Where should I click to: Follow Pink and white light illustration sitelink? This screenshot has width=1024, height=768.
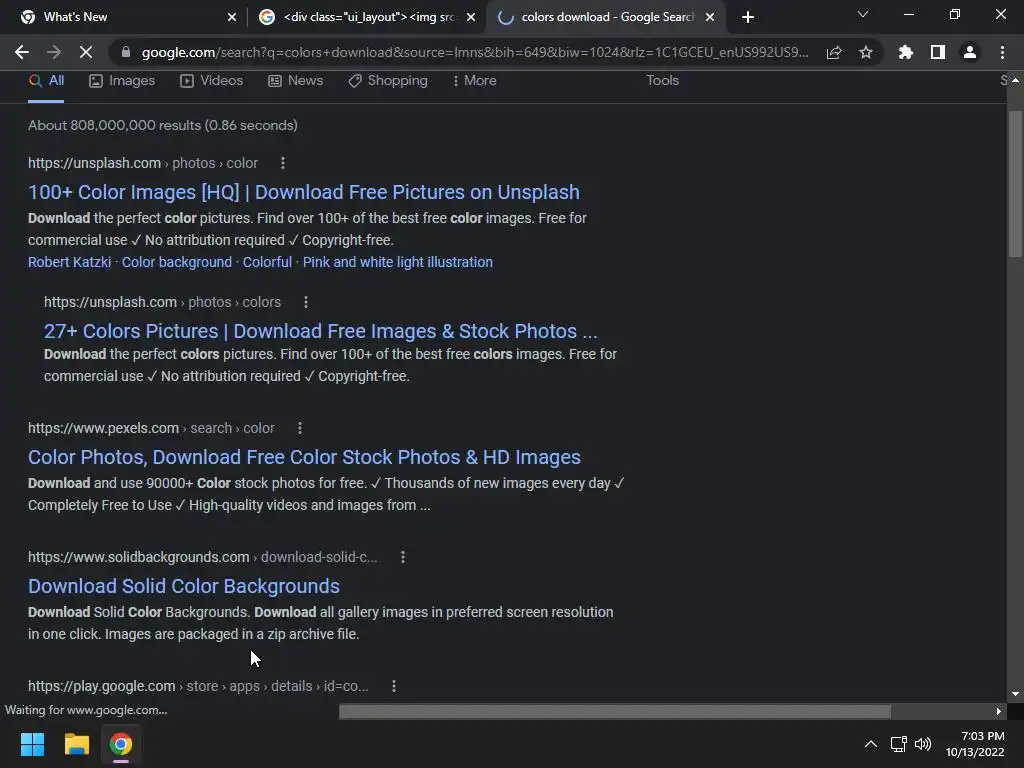398,263
